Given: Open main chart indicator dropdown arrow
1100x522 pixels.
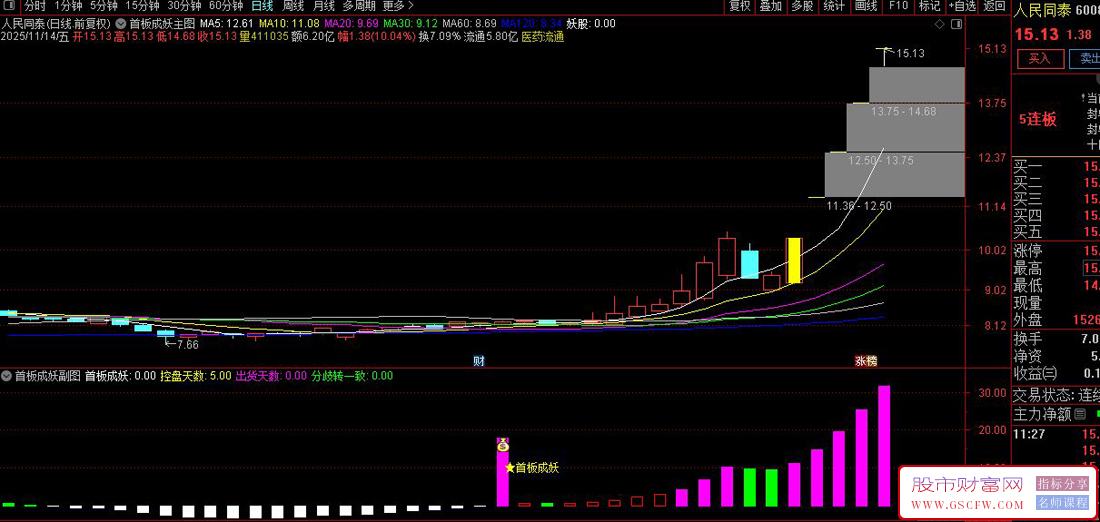Looking at the screenshot, I should 121,23.
